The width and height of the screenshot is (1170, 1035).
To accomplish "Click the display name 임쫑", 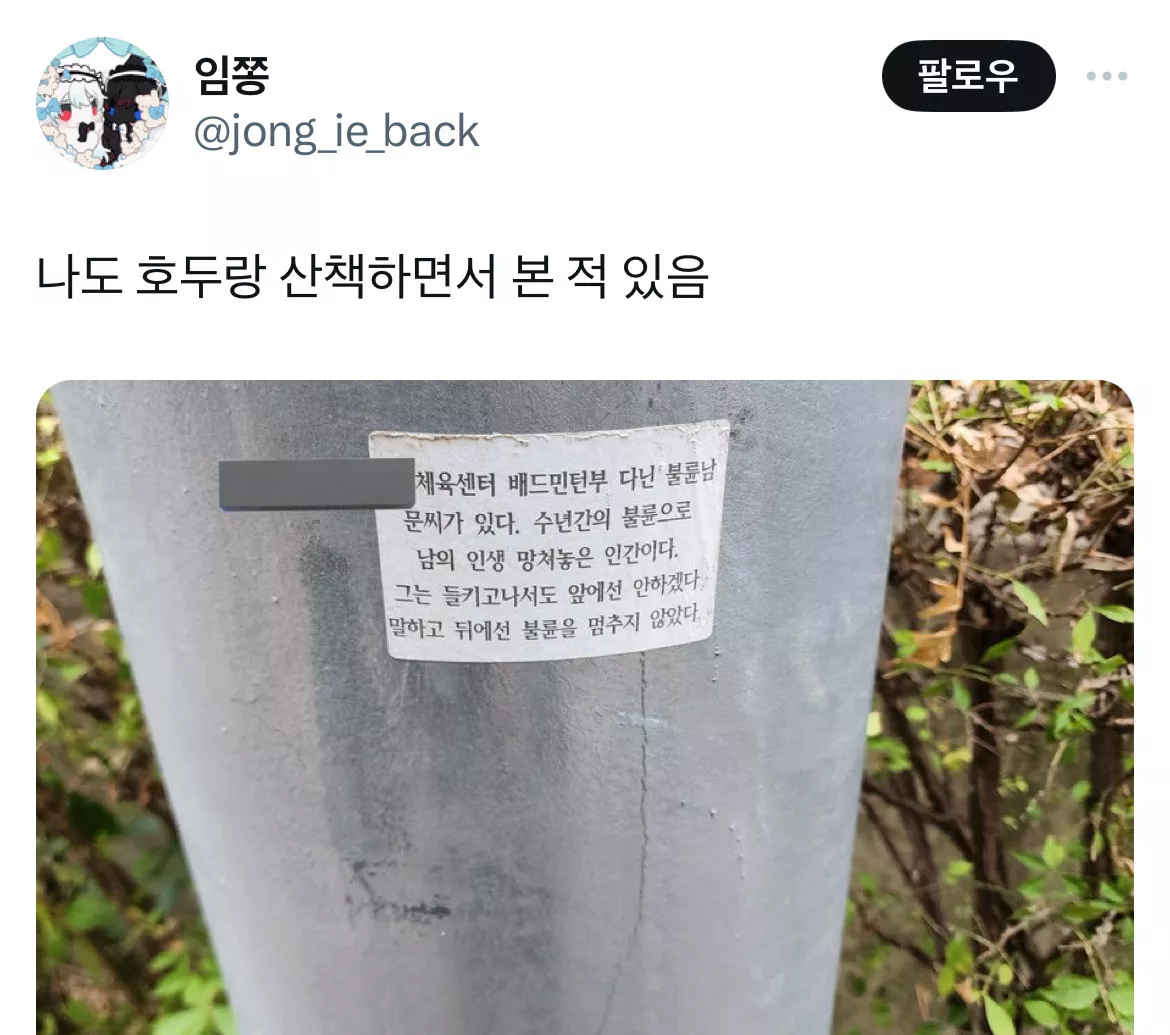I will click(231, 75).
